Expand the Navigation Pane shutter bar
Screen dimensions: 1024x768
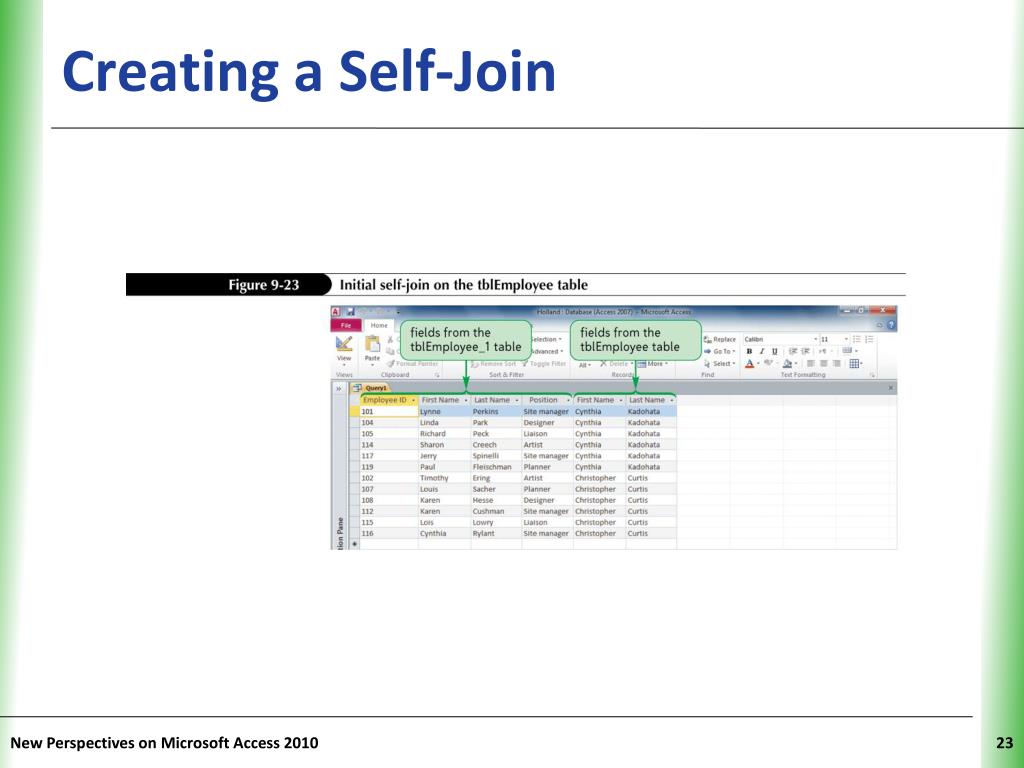tap(338, 389)
